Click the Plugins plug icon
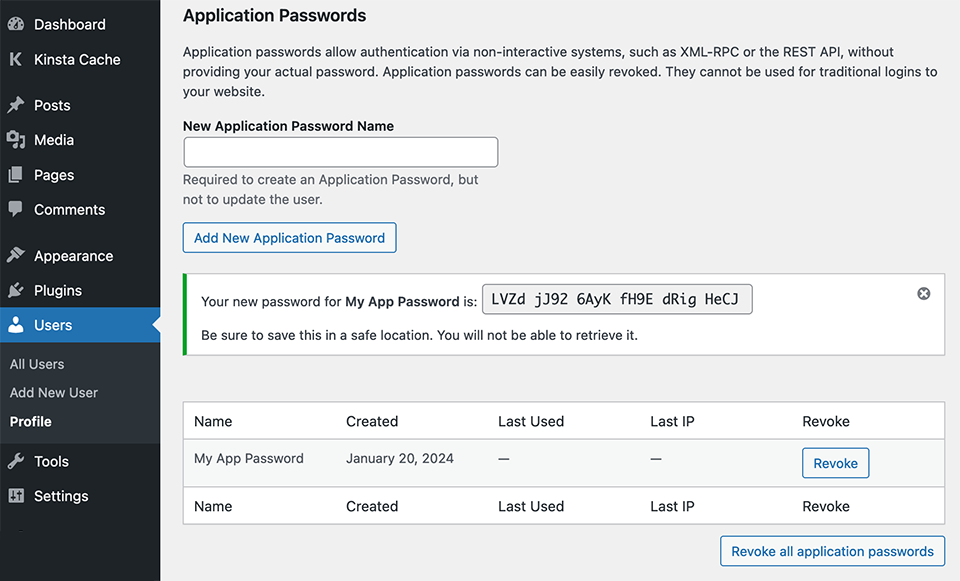 [16, 291]
